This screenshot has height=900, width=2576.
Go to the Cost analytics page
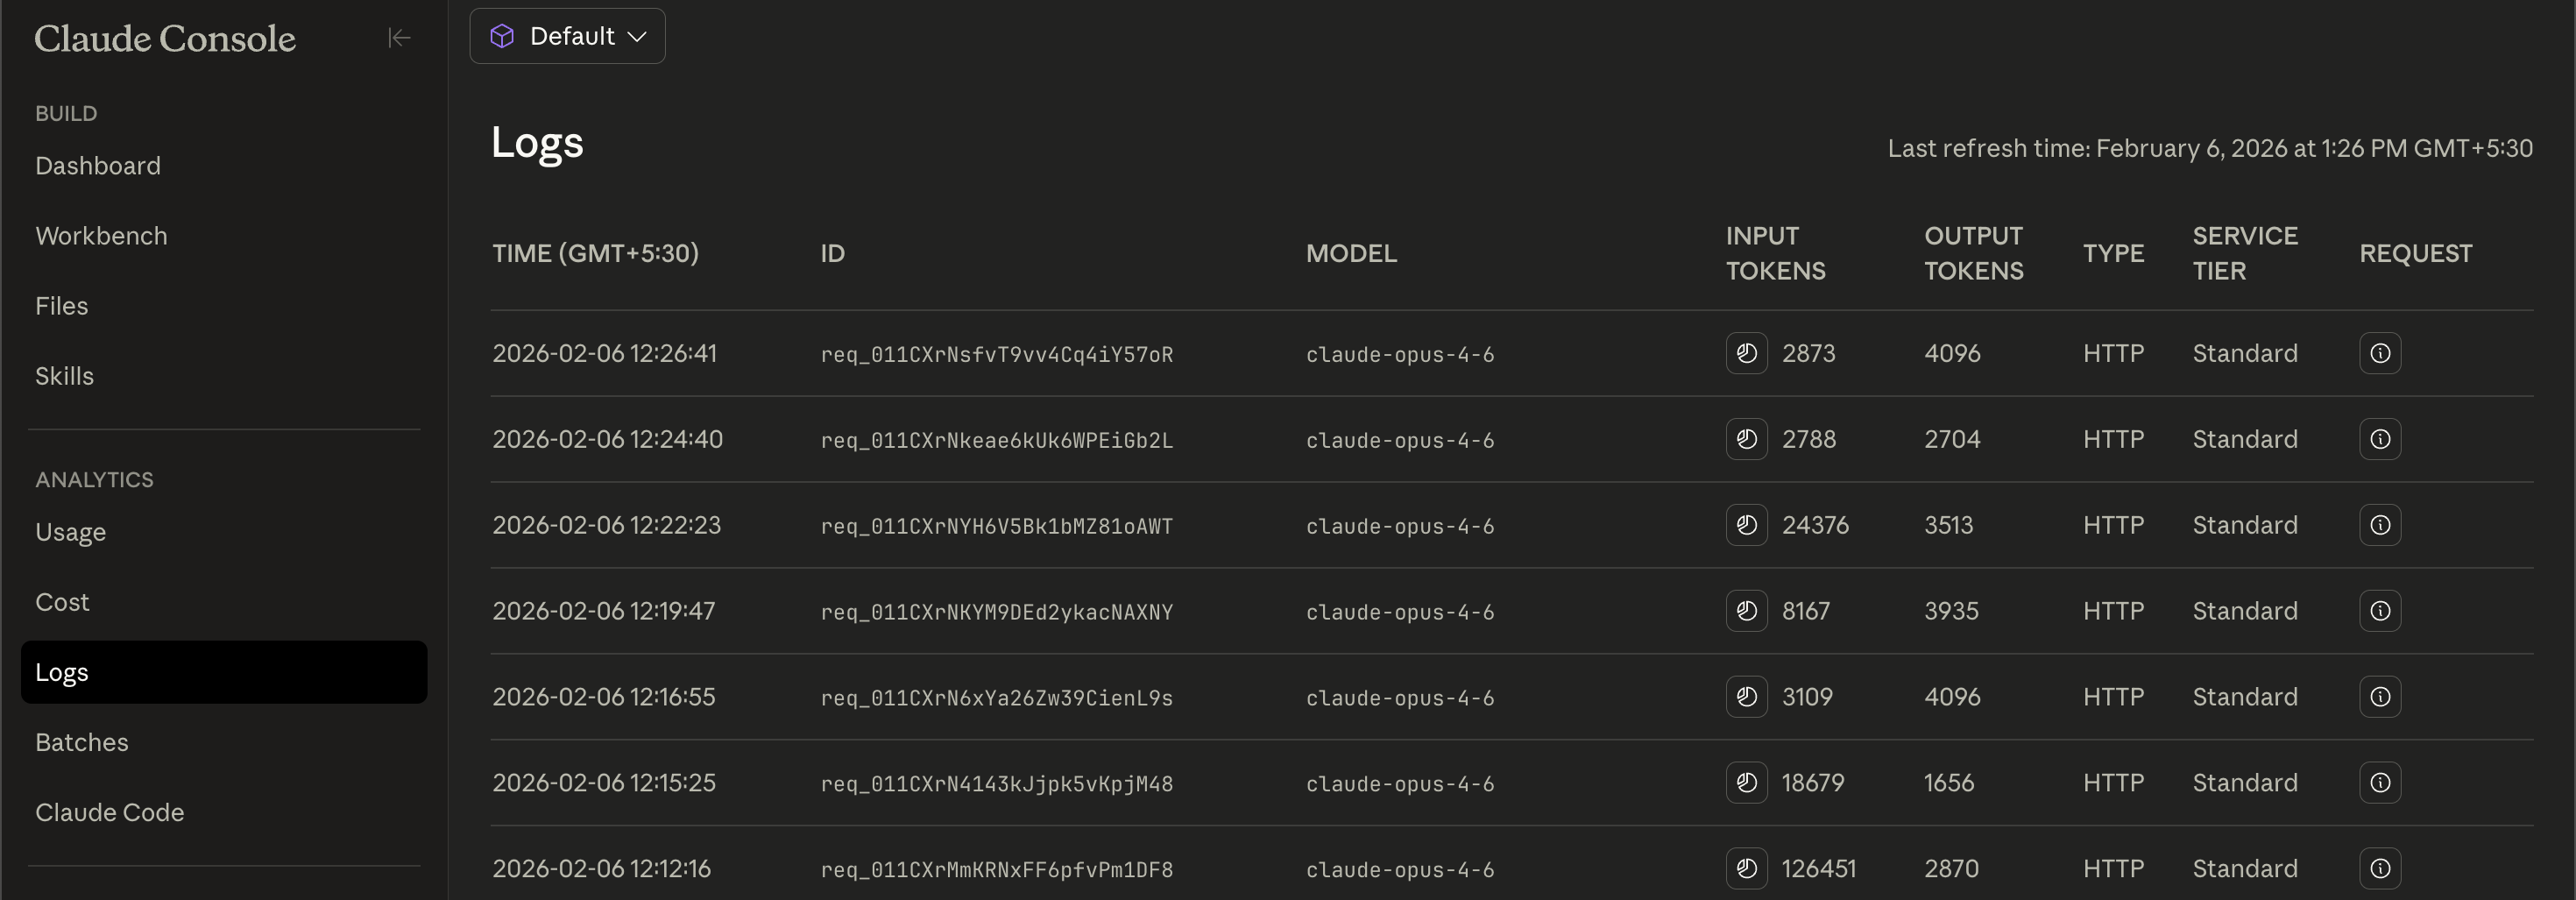click(63, 602)
